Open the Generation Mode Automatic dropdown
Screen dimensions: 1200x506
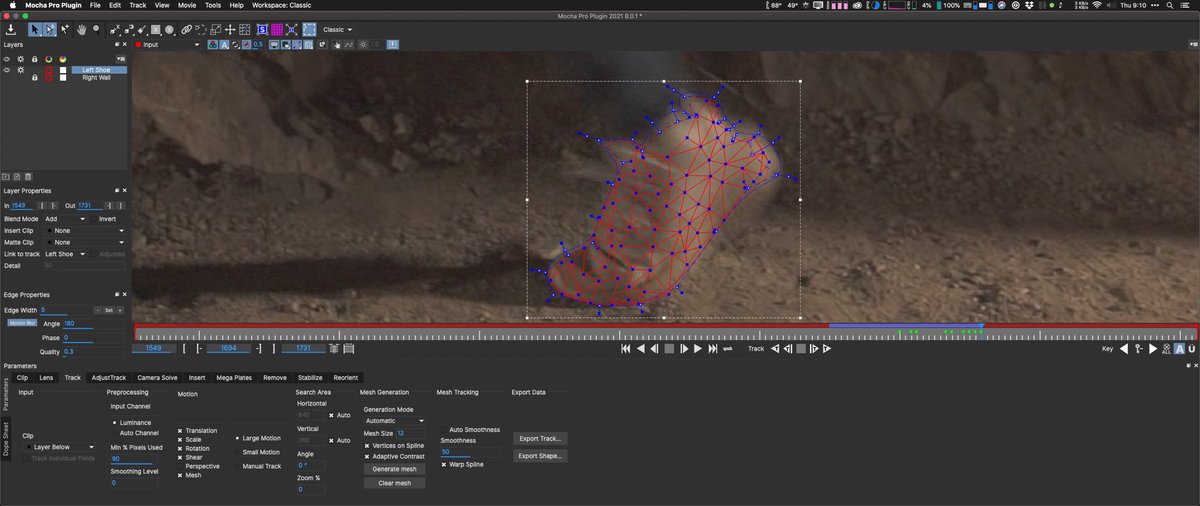click(x=394, y=421)
